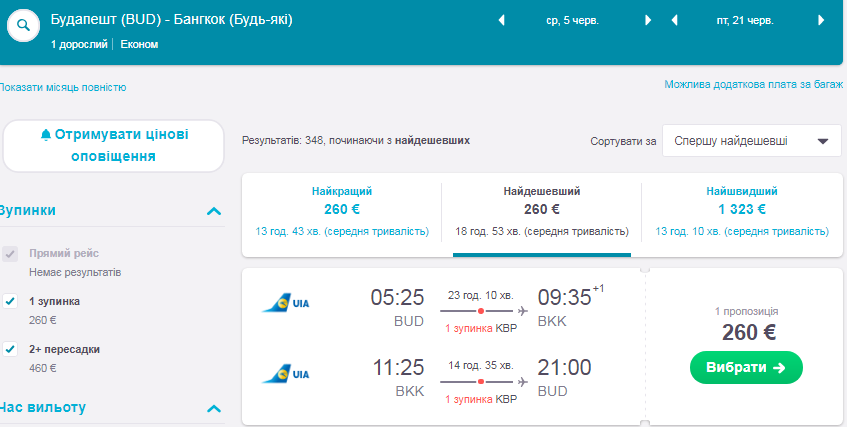Uncheck the 1 зупинка filter
The height and width of the screenshot is (427, 847).
(11, 301)
